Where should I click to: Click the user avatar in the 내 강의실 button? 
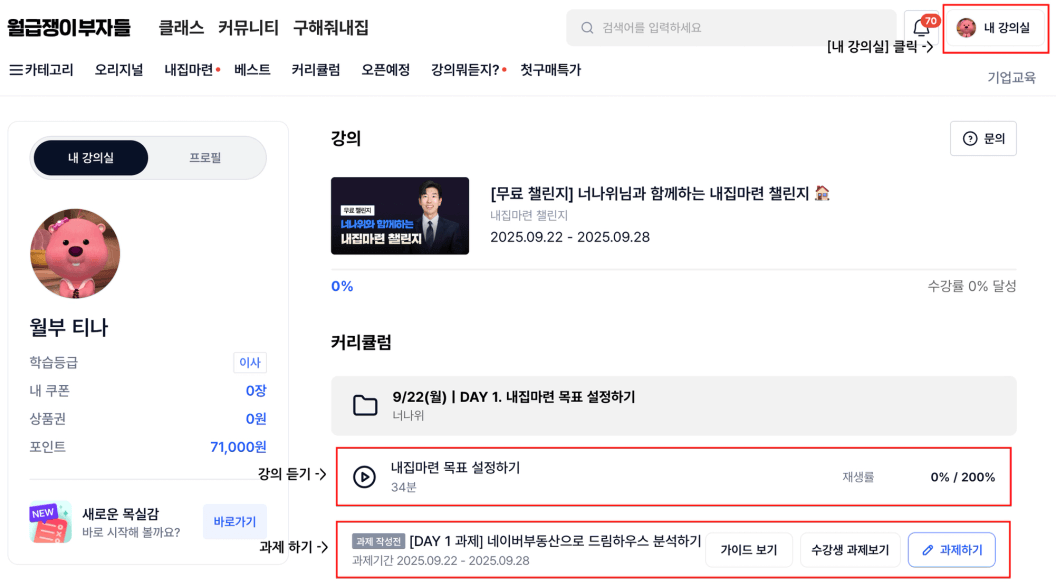click(966, 28)
